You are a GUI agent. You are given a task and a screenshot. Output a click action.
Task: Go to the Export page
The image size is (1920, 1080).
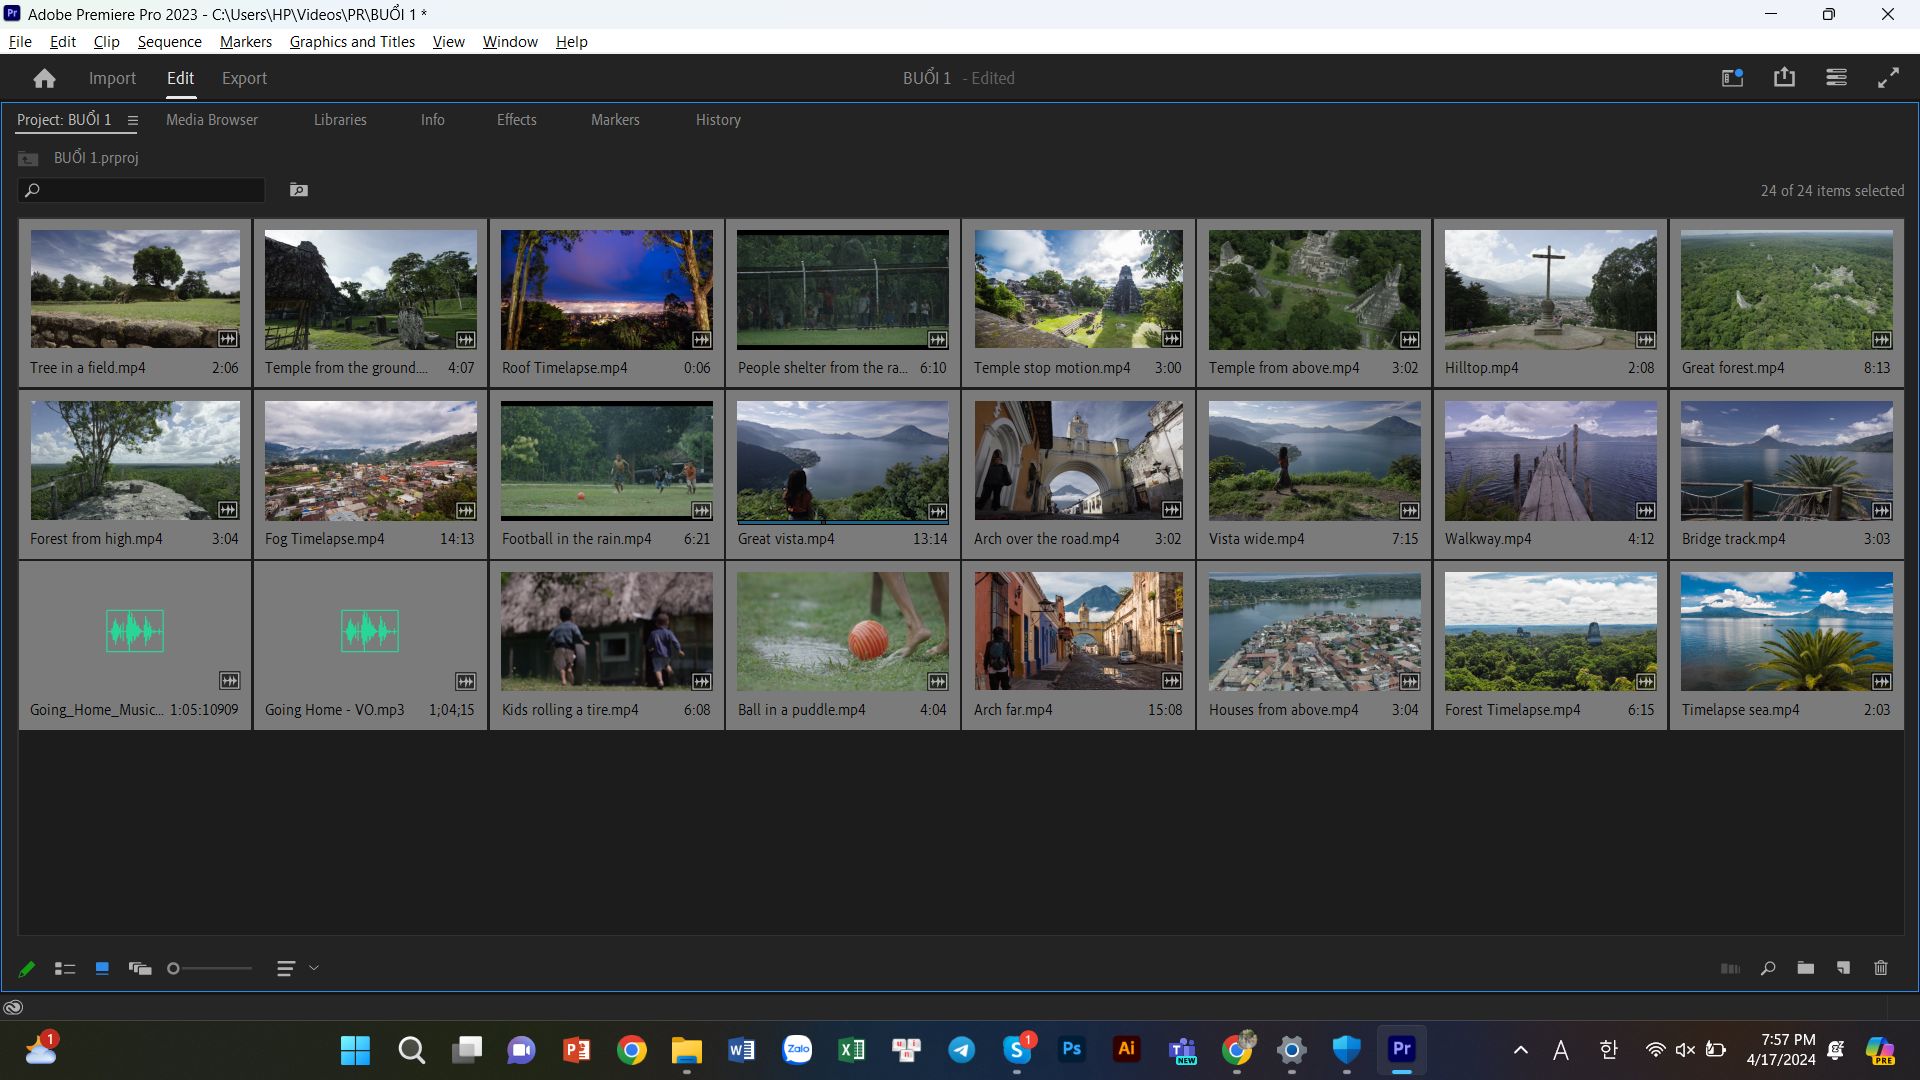244,78
